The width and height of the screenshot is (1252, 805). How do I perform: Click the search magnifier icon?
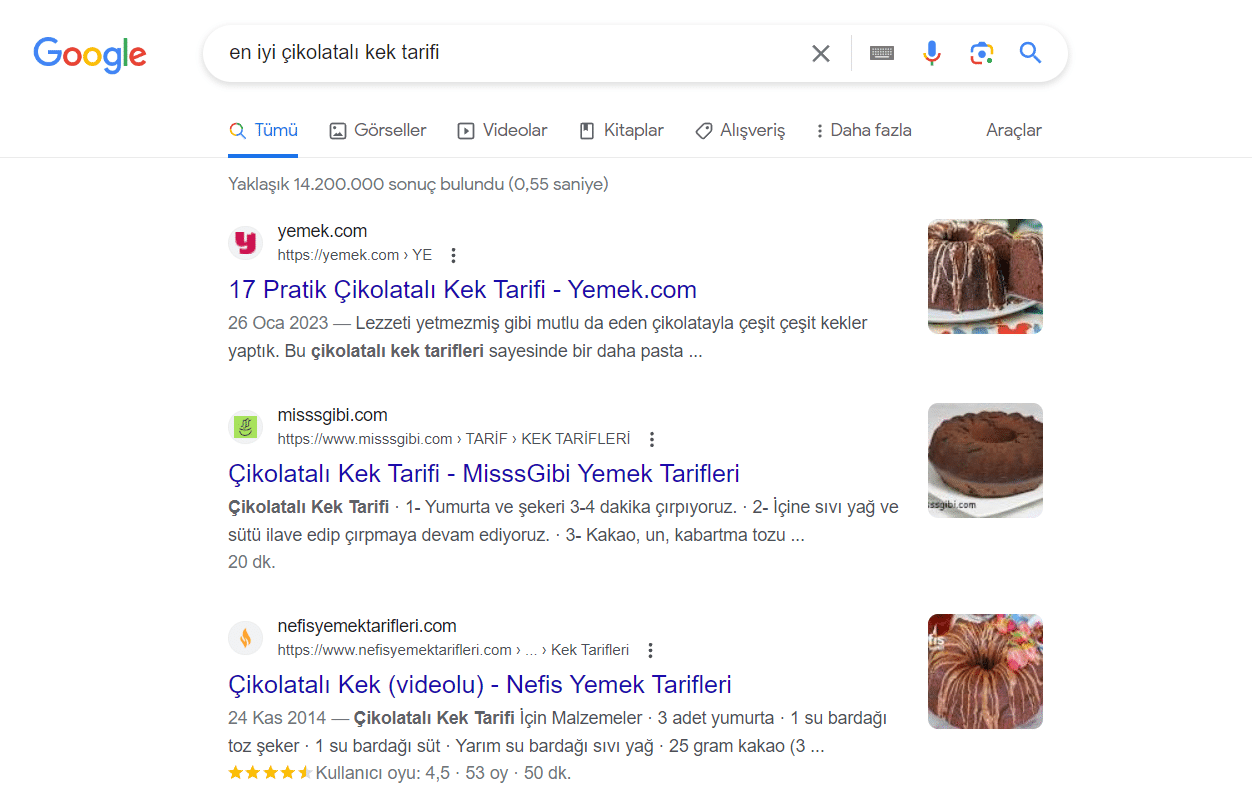point(1030,53)
